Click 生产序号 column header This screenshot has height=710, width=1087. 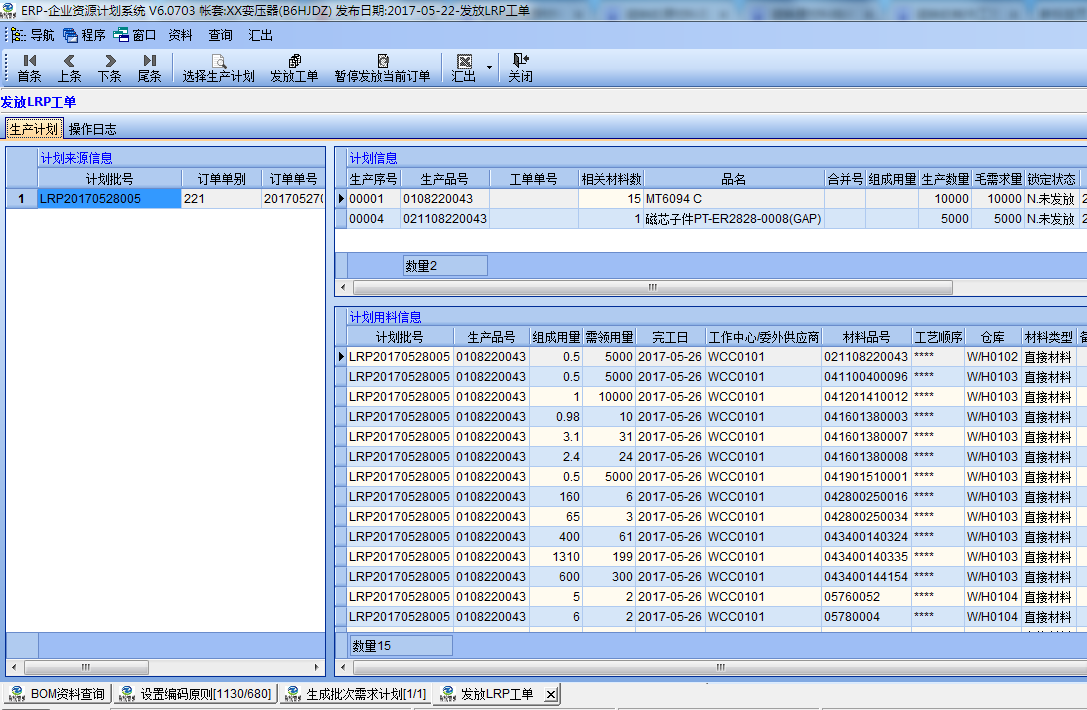coord(374,179)
